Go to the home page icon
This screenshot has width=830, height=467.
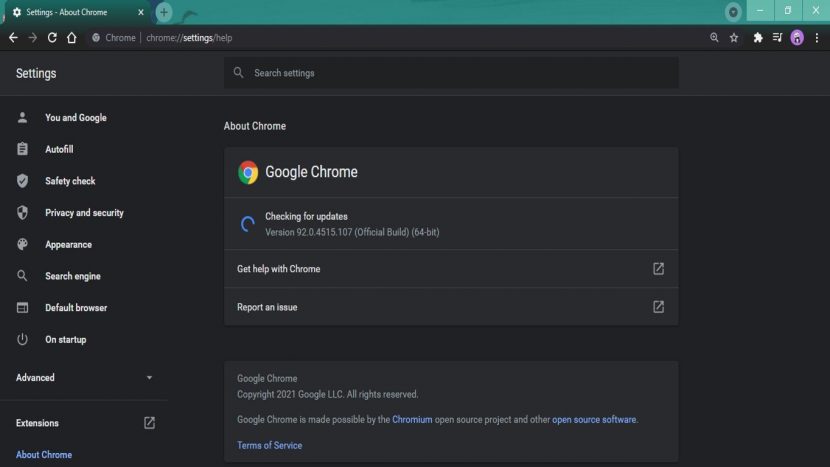coord(71,38)
